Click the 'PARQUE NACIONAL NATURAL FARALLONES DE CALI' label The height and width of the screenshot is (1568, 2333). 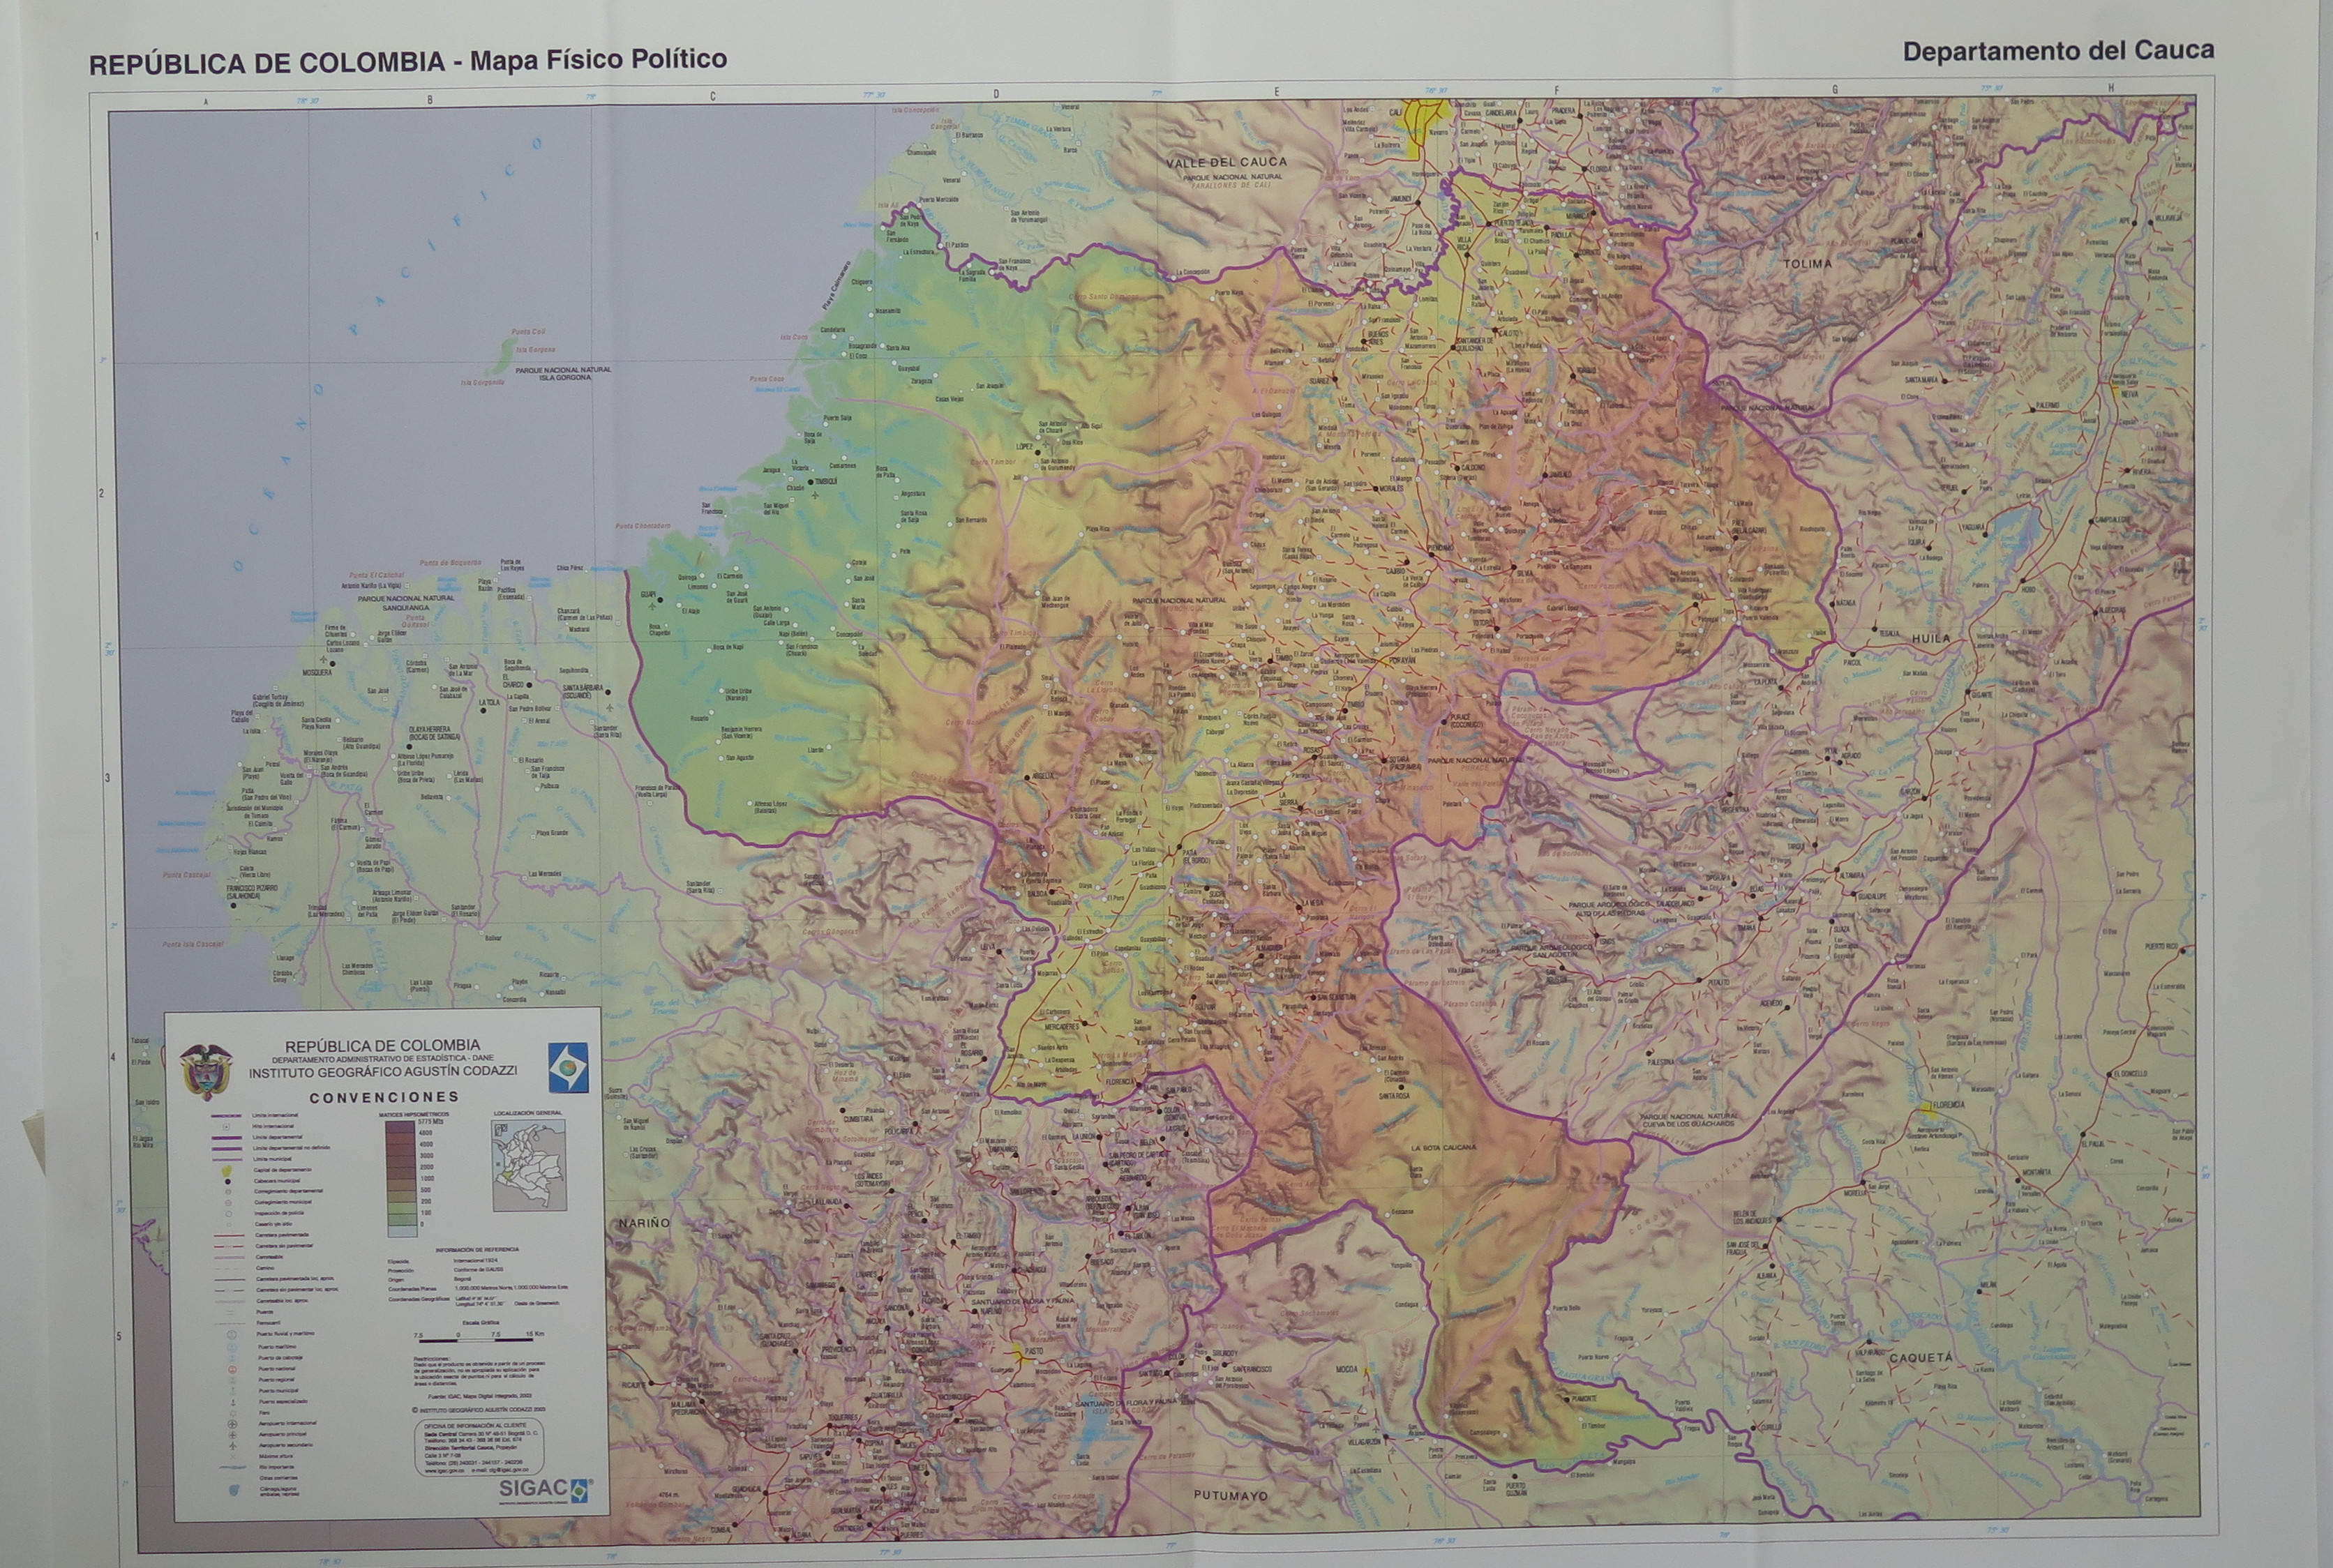pyautogui.click(x=1233, y=182)
